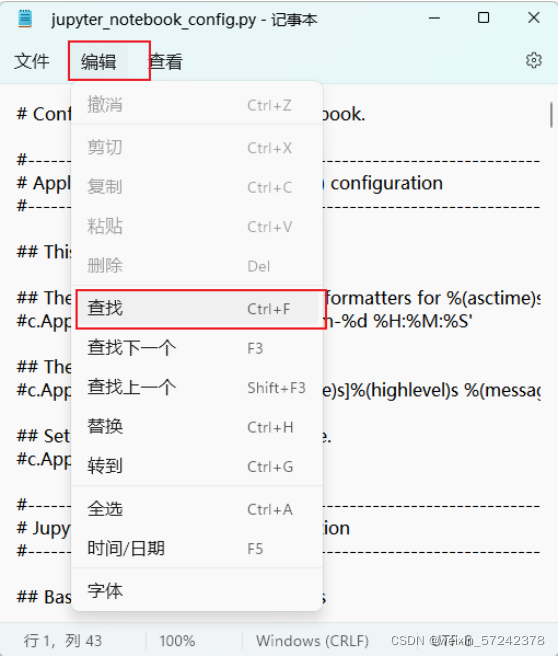Select 替换 from the edit menu

coord(198,427)
